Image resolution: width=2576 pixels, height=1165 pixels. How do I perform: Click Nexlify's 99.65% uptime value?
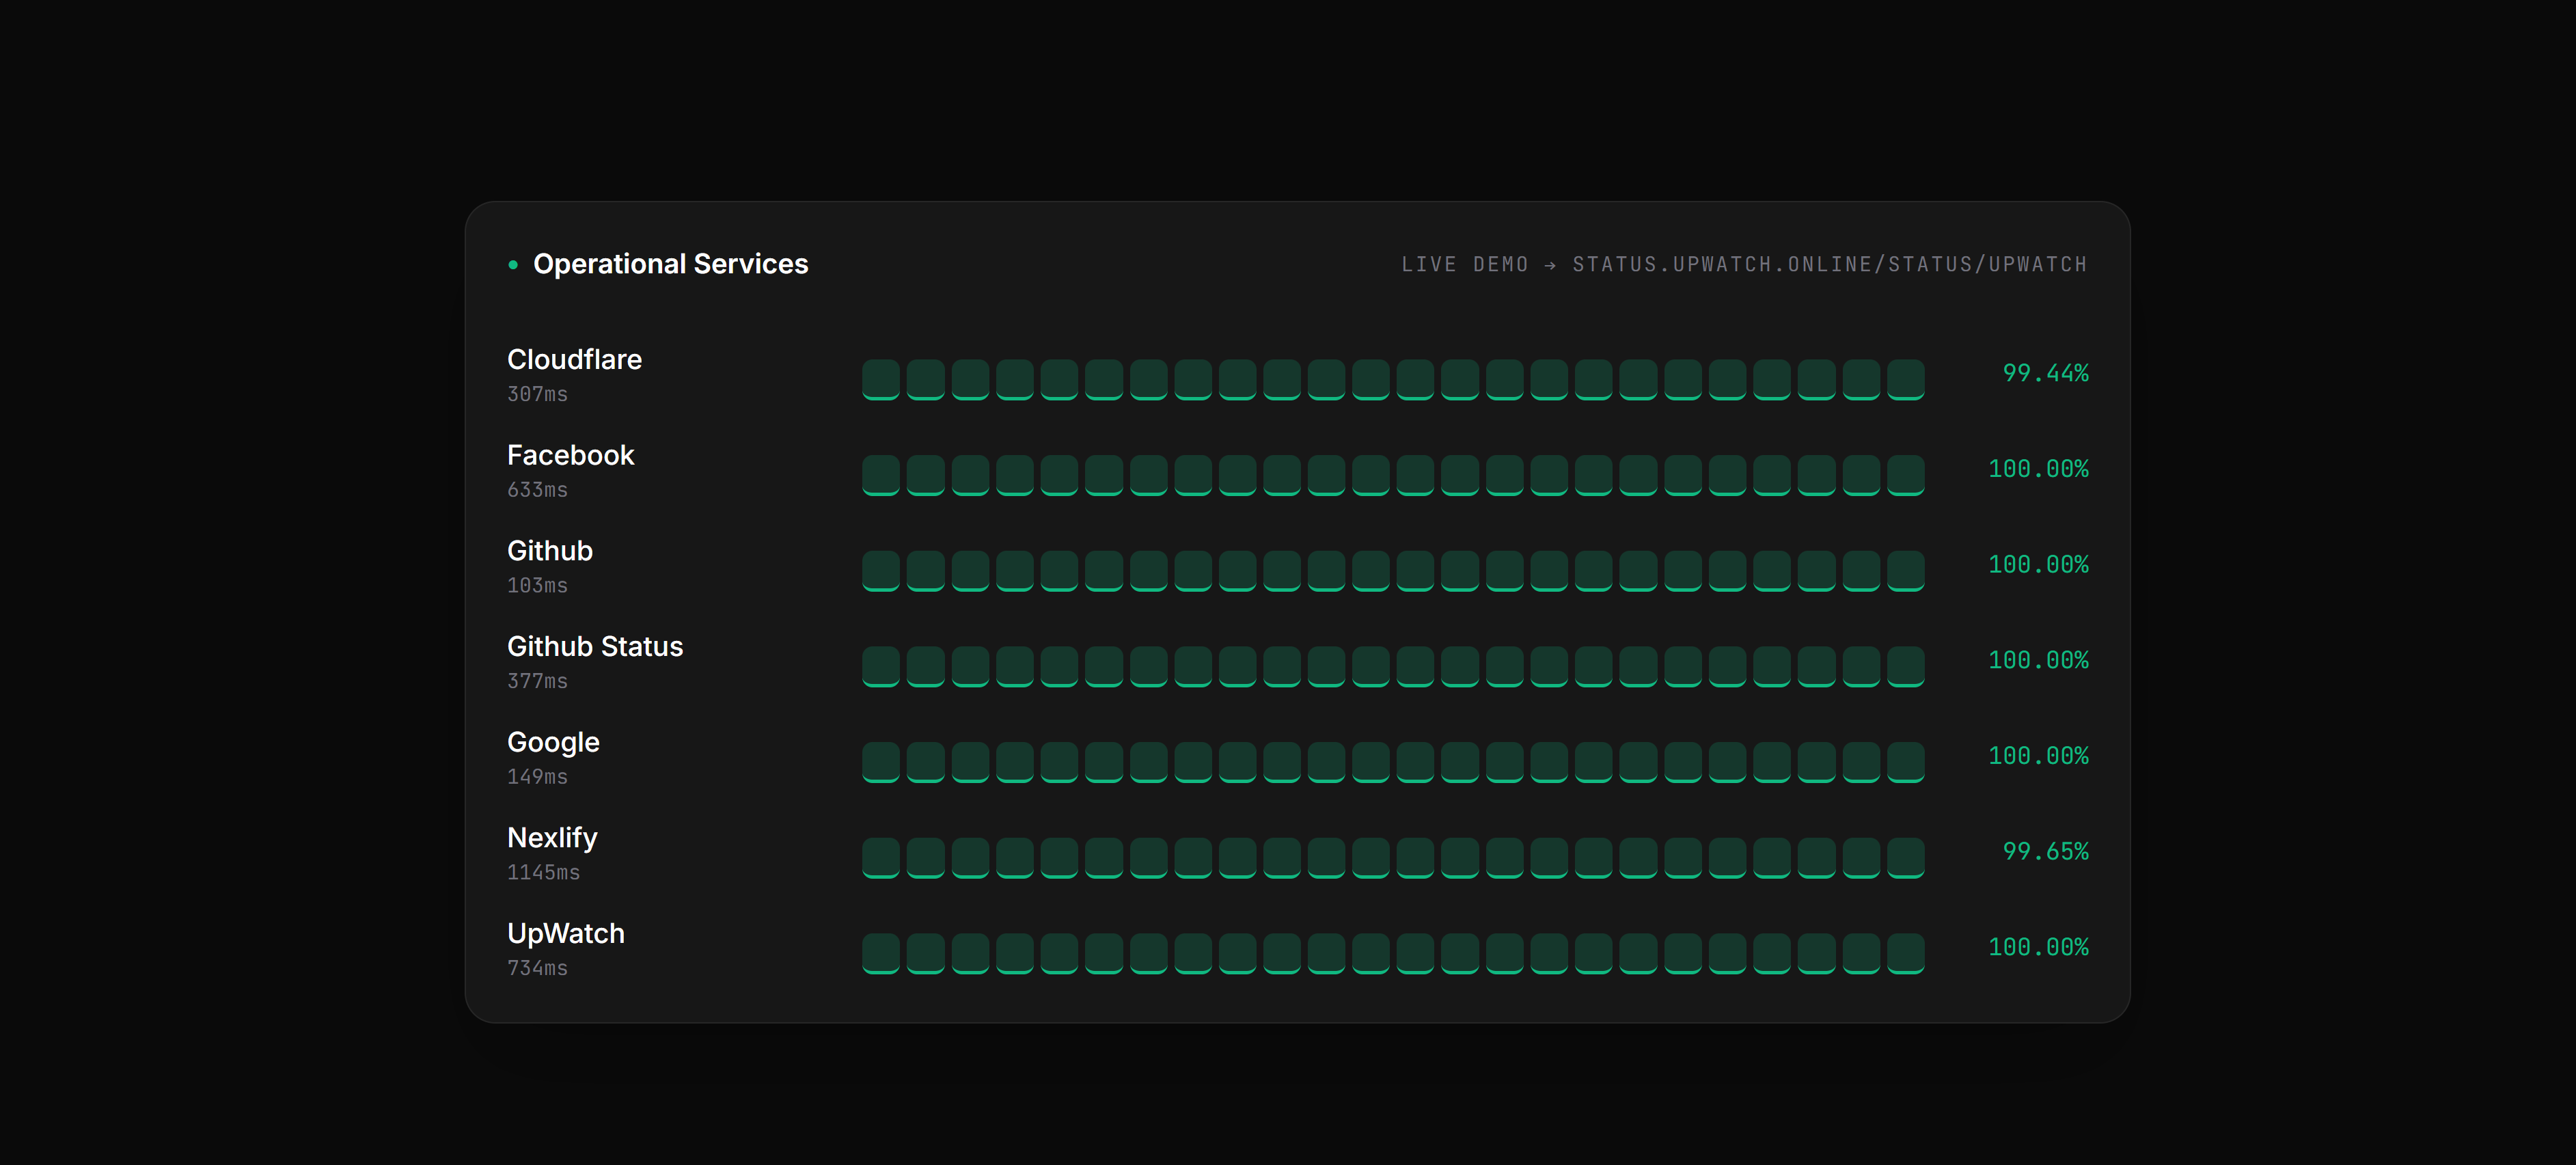(2045, 851)
